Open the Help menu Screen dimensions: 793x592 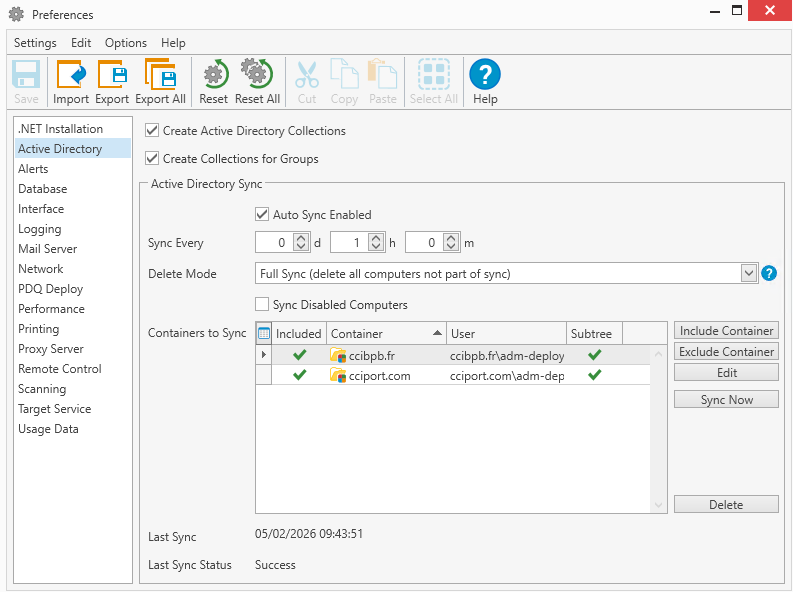pyautogui.click(x=173, y=43)
